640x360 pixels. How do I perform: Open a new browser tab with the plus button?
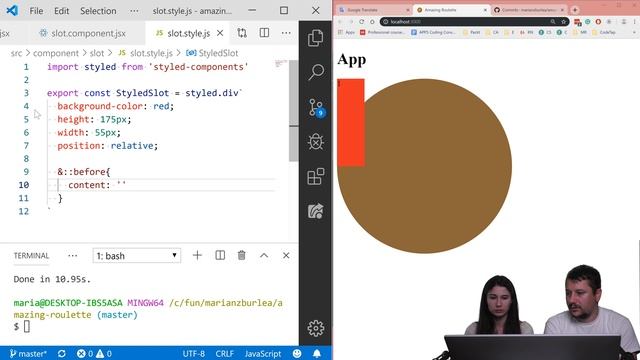575,10
